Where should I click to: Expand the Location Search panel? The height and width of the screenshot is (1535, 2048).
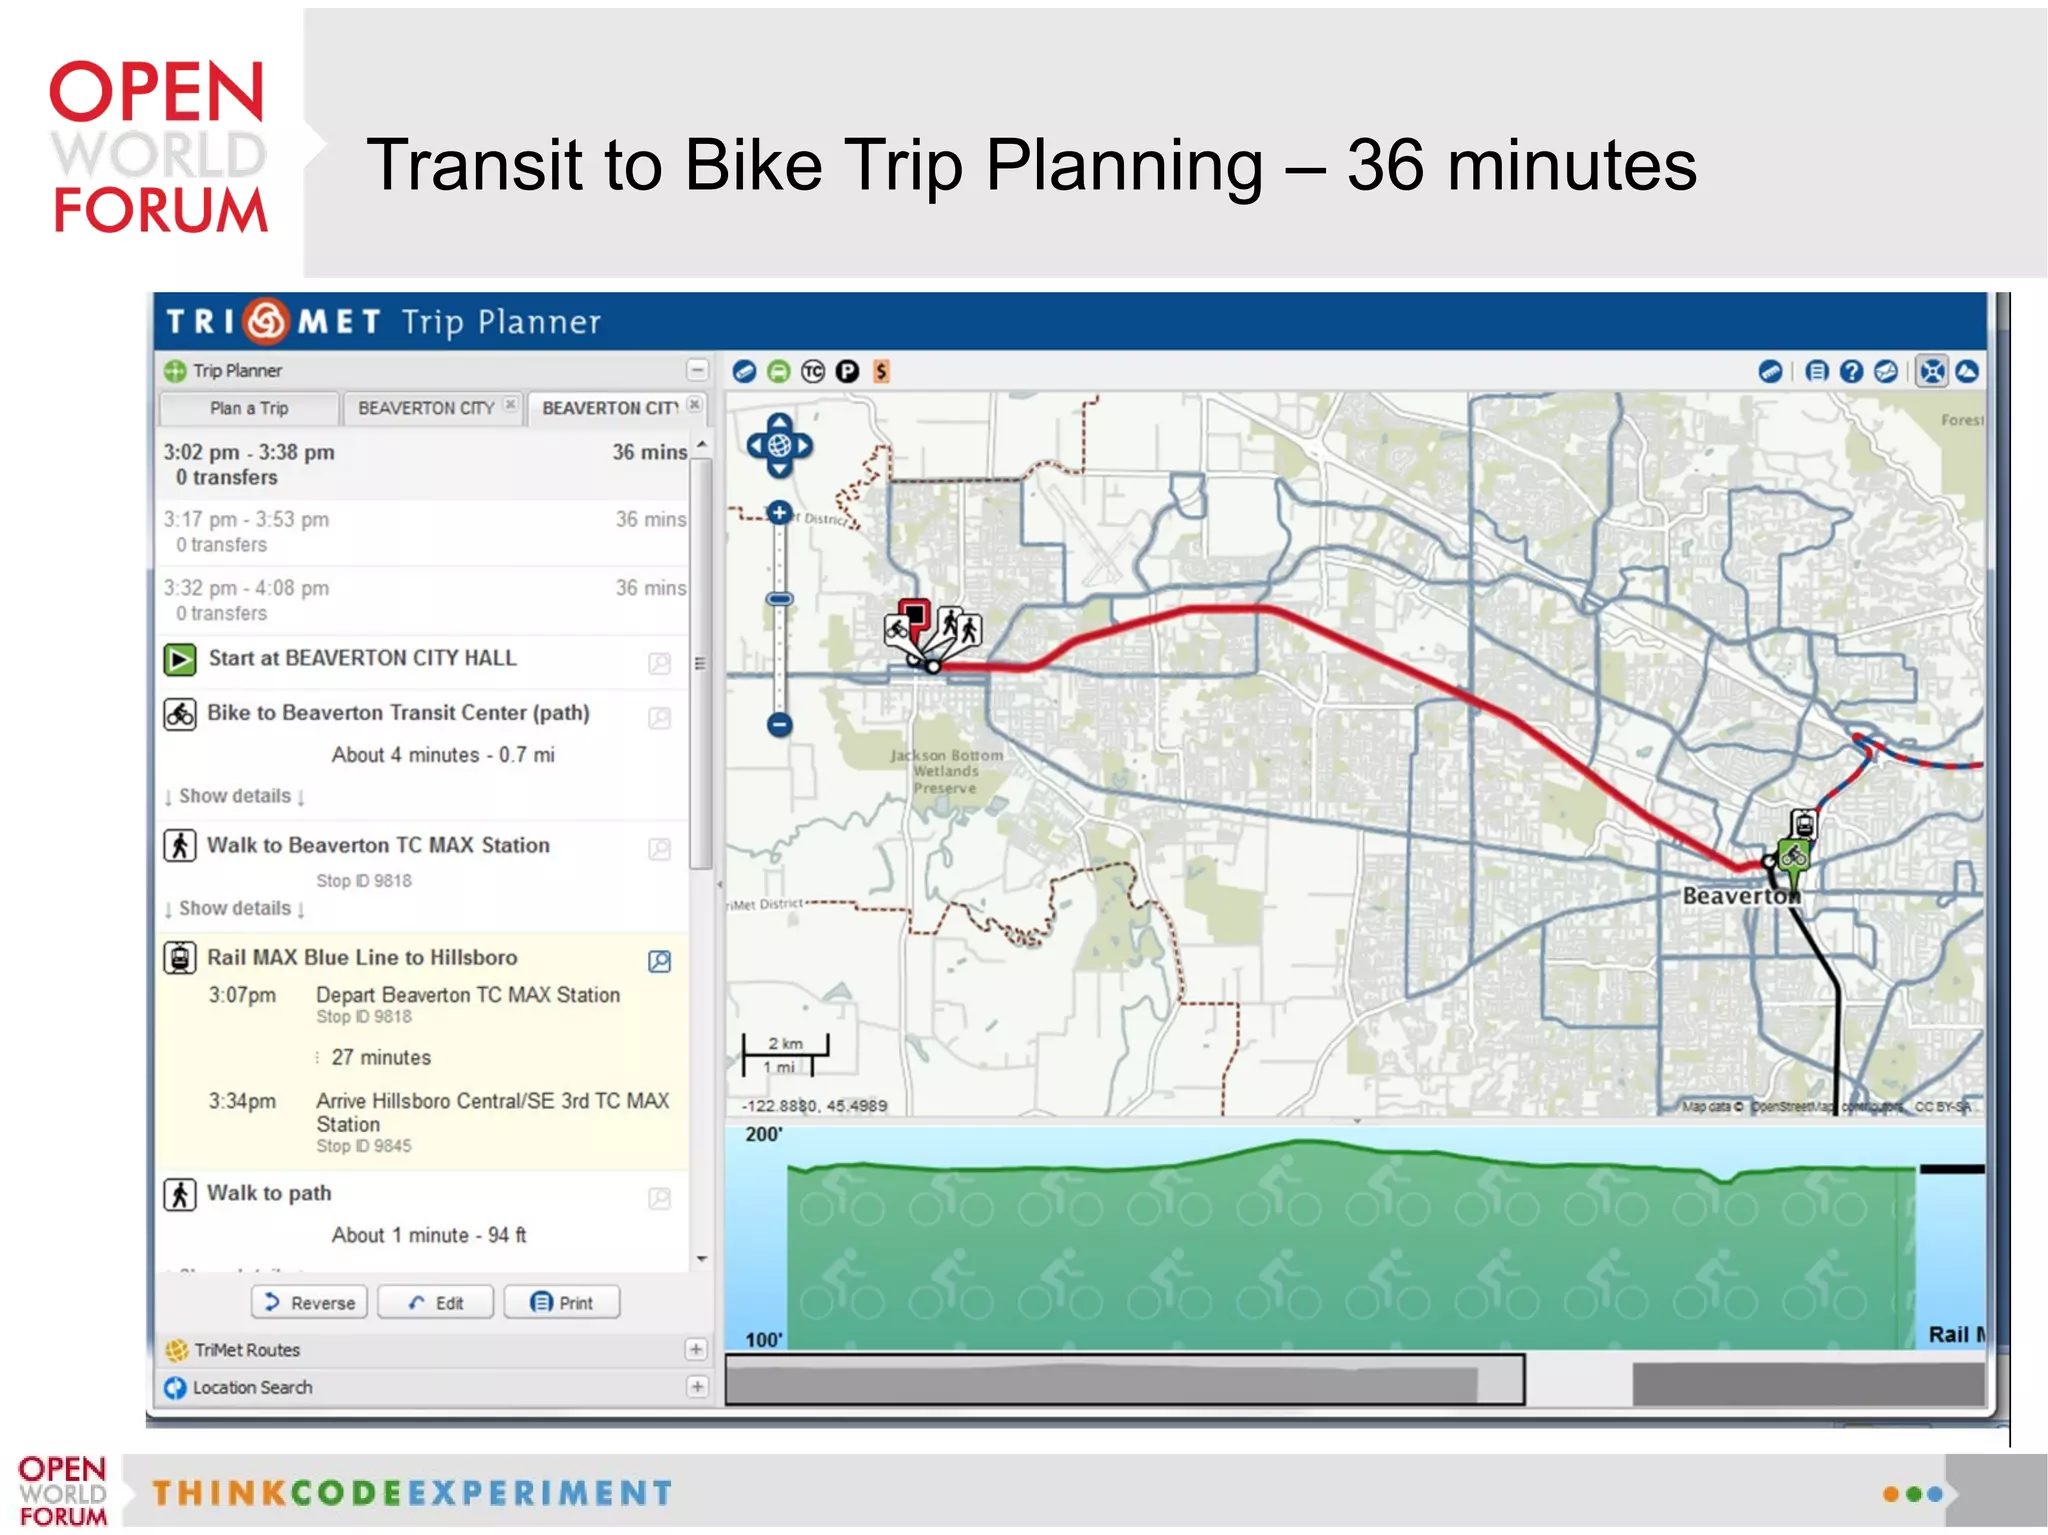pyautogui.click(x=696, y=1387)
